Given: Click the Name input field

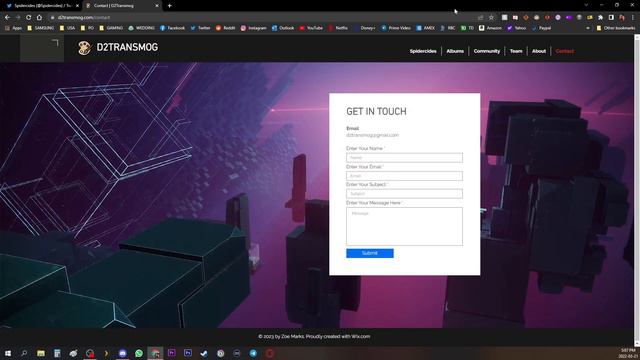Looking at the screenshot, I should (x=404, y=158).
